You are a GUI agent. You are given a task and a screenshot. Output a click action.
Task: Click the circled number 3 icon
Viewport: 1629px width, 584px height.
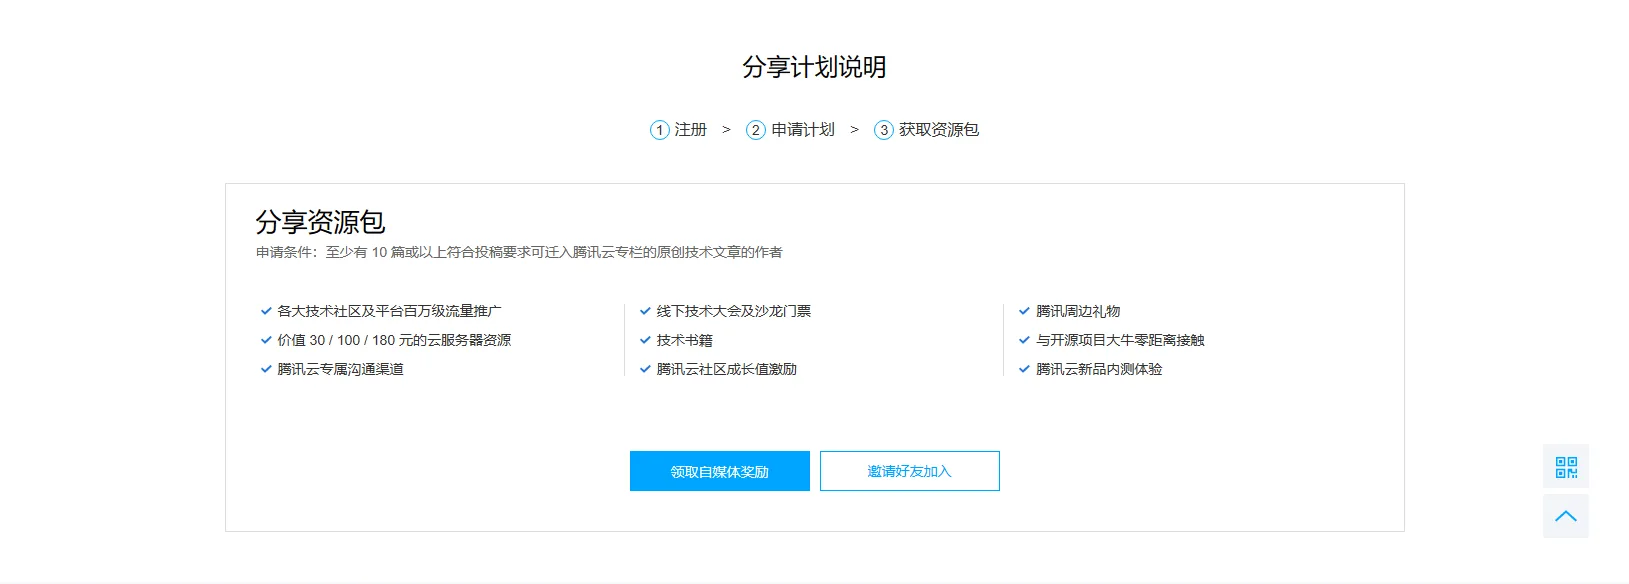884,130
